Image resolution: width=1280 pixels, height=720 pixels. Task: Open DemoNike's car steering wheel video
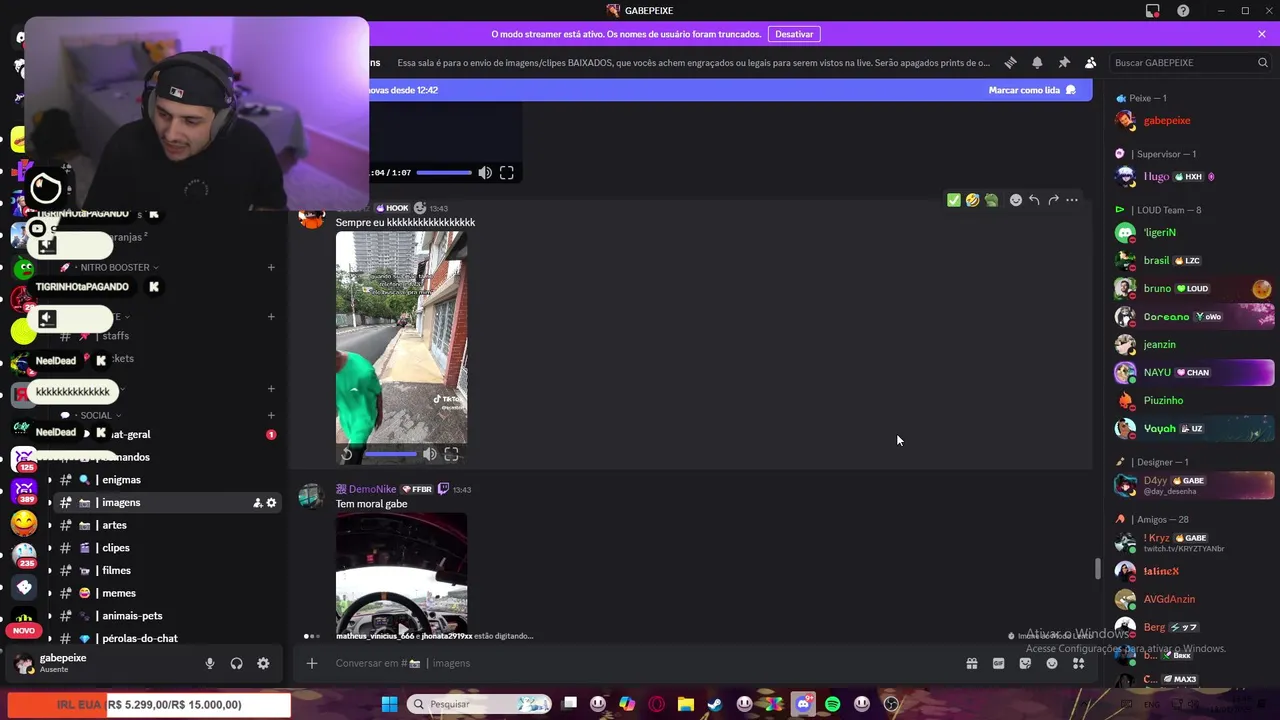pos(401,574)
